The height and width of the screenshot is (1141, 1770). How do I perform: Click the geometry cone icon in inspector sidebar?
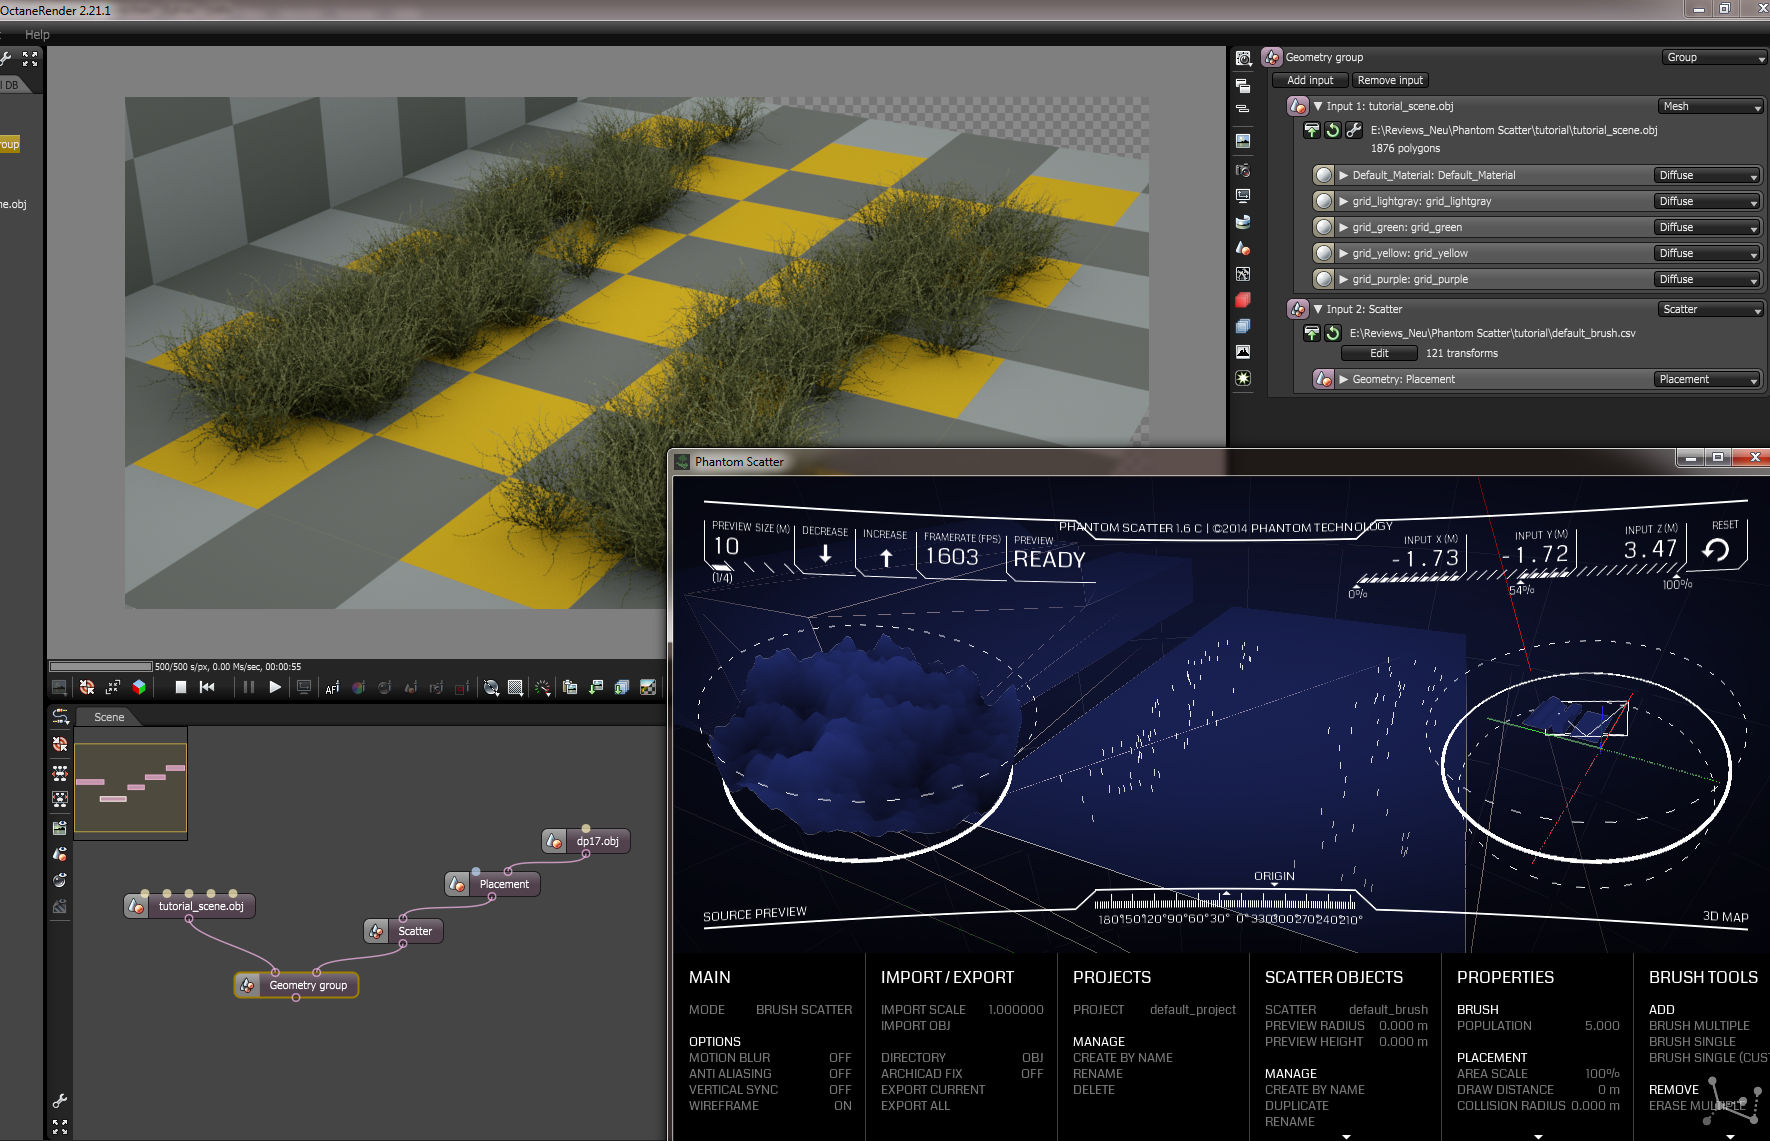(x=1243, y=248)
